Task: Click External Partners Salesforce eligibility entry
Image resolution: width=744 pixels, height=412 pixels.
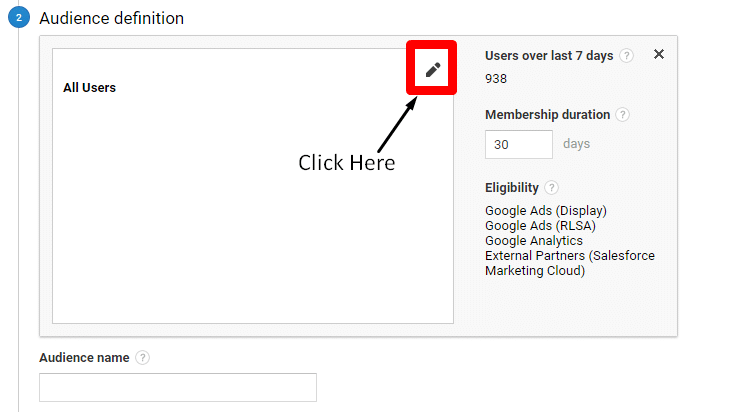Action: 570,256
